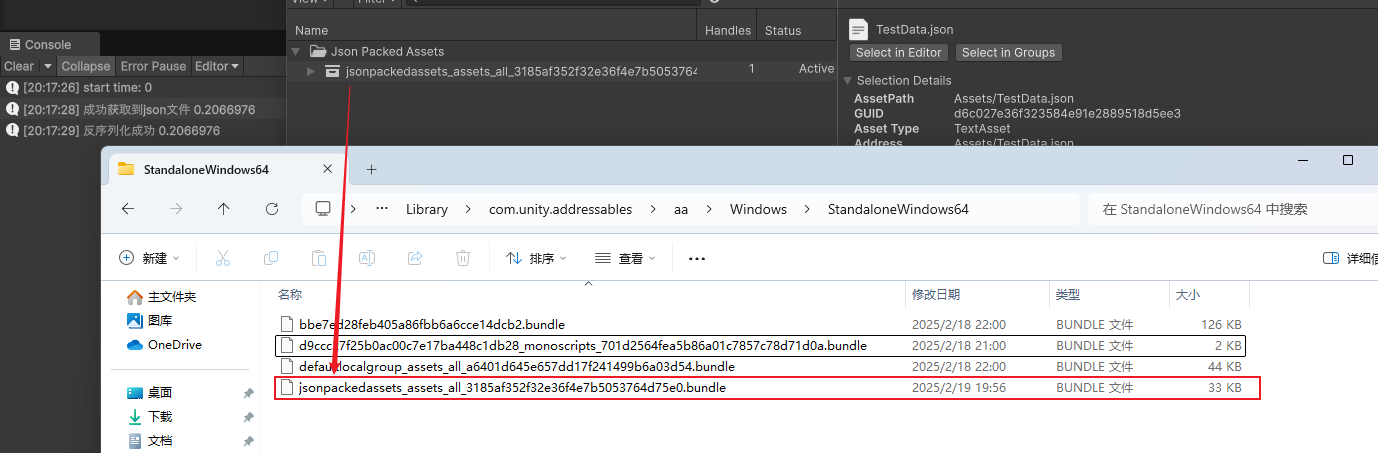Click the AssetPath value Assets/TestData.json
The image size is (1378, 453).
[1014, 99]
